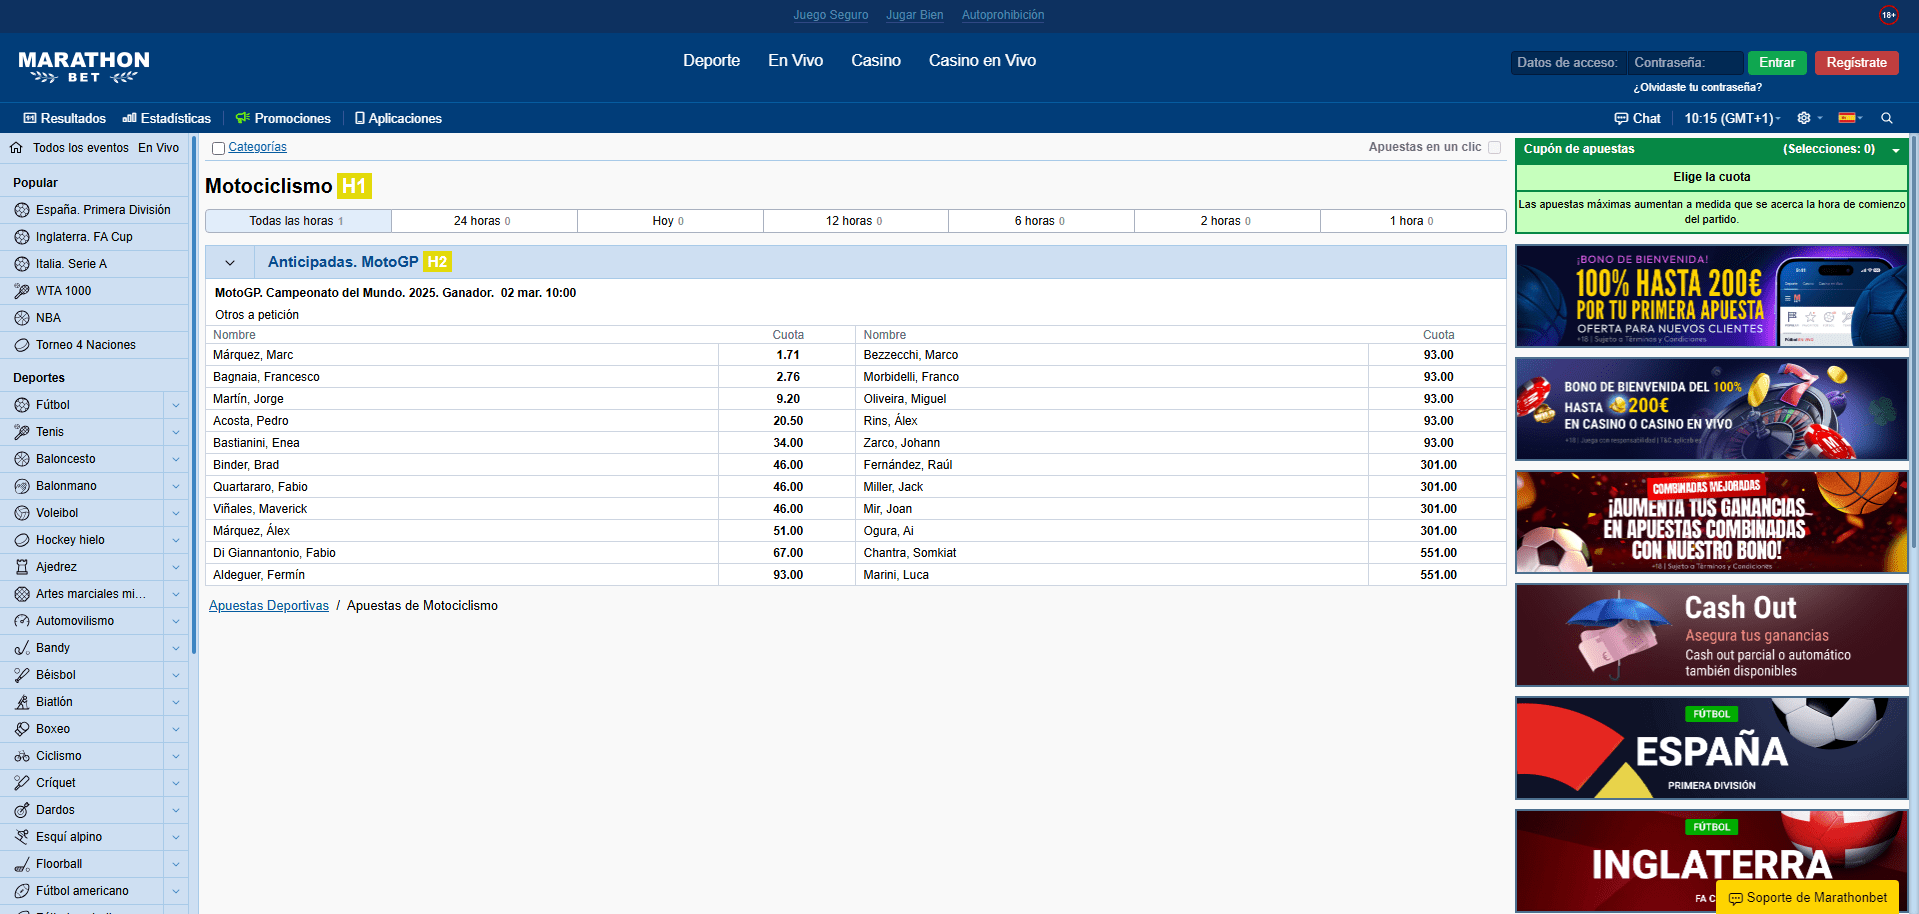Click the Críquet bat icon
Image resolution: width=1919 pixels, height=914 pixels.
tap(22, 783)
